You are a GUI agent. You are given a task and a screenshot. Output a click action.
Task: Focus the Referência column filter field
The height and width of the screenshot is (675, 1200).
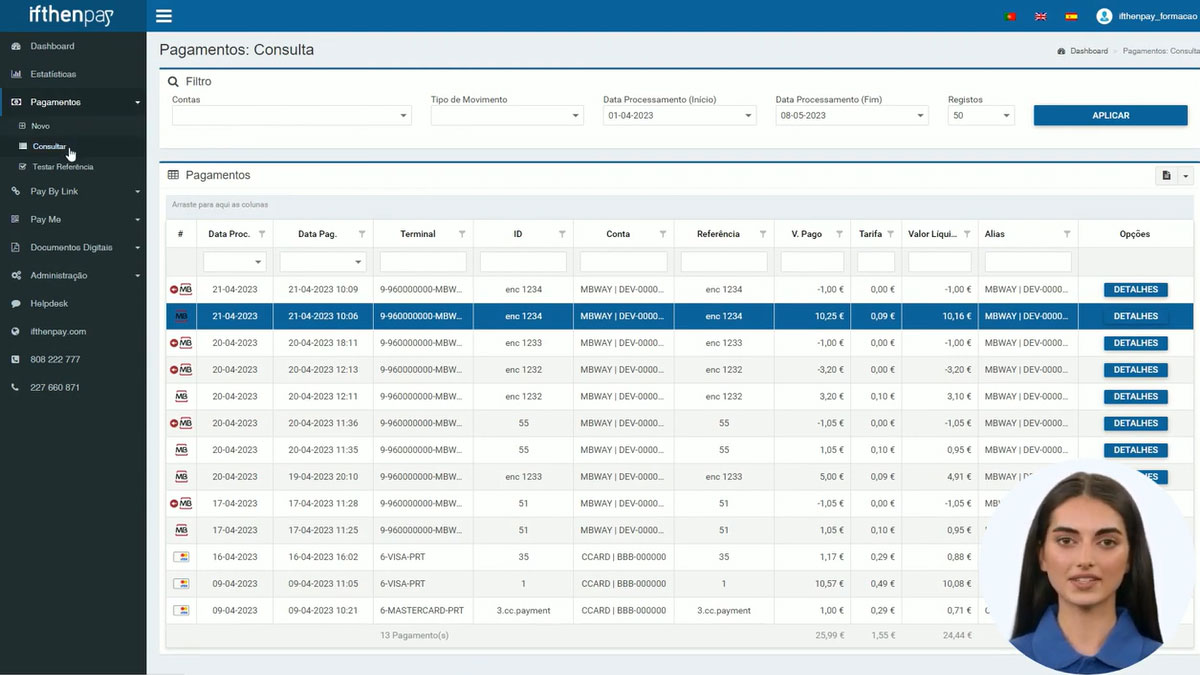pyautogui.click(x=724, y=262)
